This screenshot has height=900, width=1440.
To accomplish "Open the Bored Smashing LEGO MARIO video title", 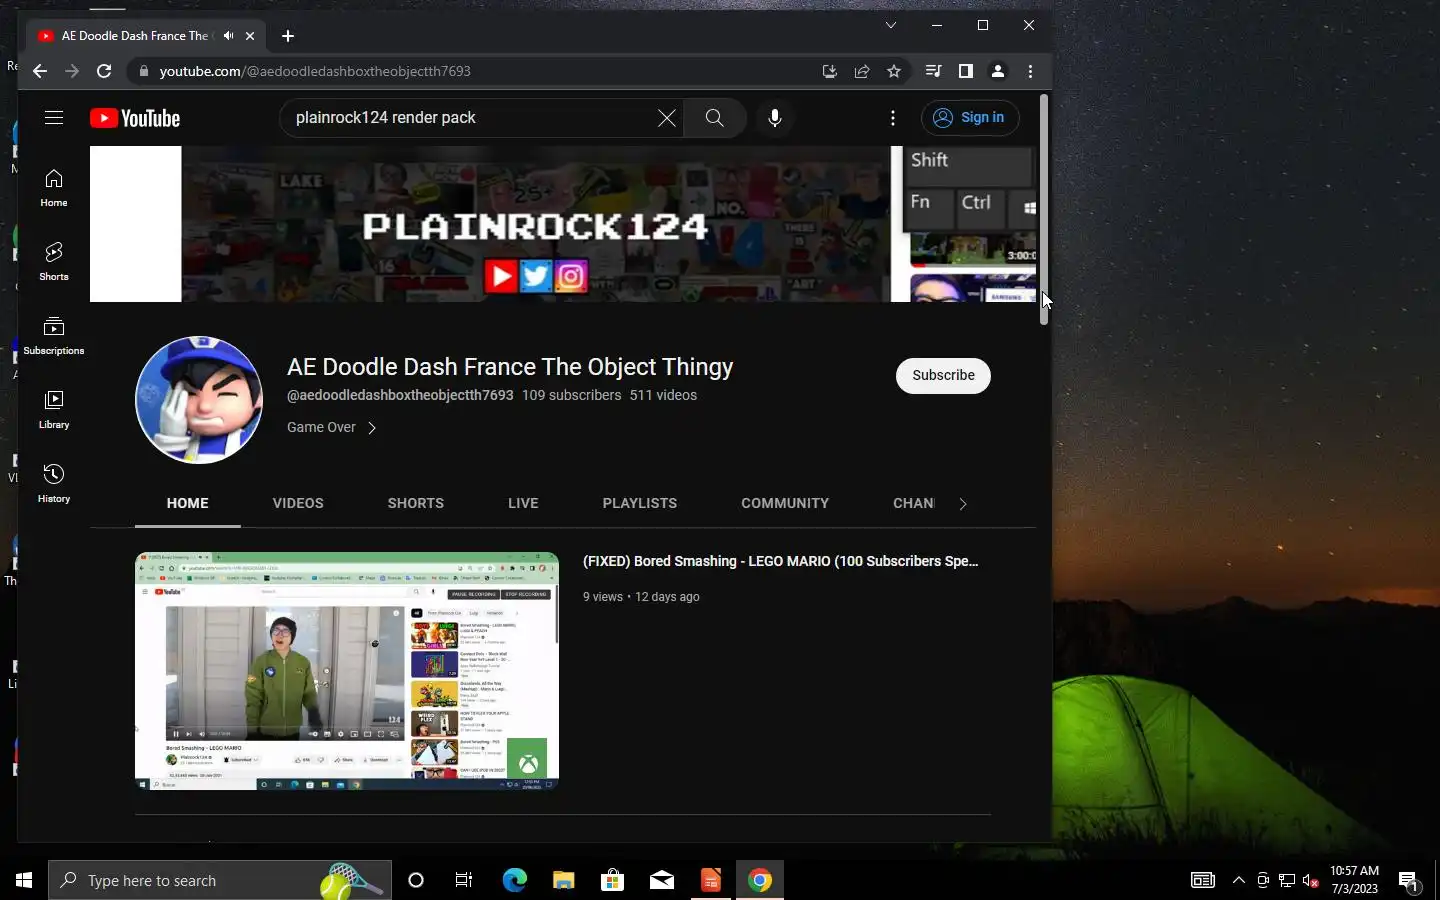I will click(781, 561).
